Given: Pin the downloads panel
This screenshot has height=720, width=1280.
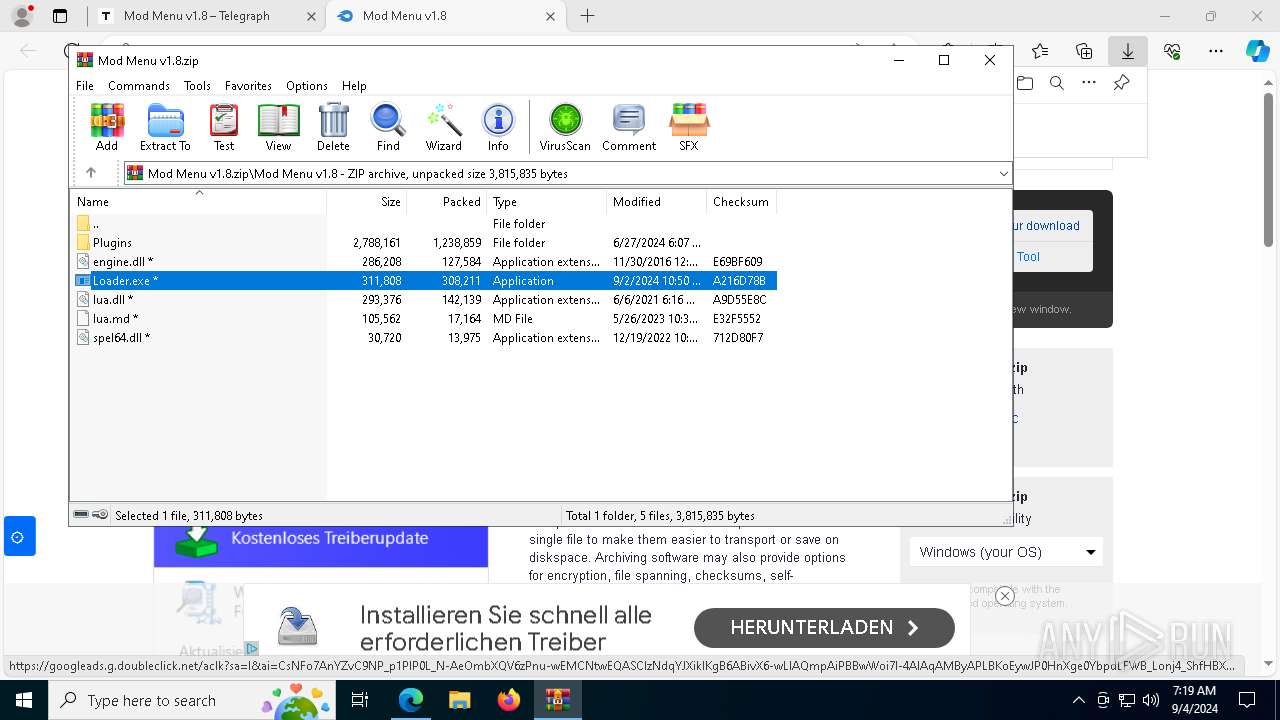Looking at the screenshot, I should pos(1122,83).
